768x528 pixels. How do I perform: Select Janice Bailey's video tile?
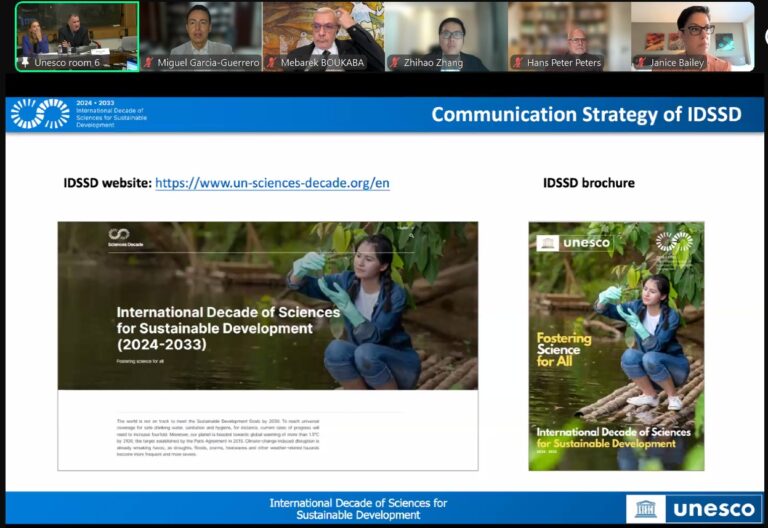[x=693, y=36]
